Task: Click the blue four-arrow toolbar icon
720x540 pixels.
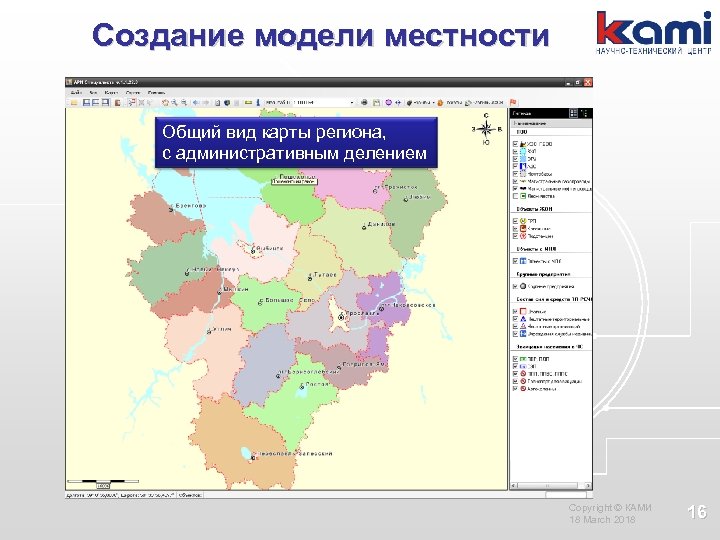Action: pos(398,102)
